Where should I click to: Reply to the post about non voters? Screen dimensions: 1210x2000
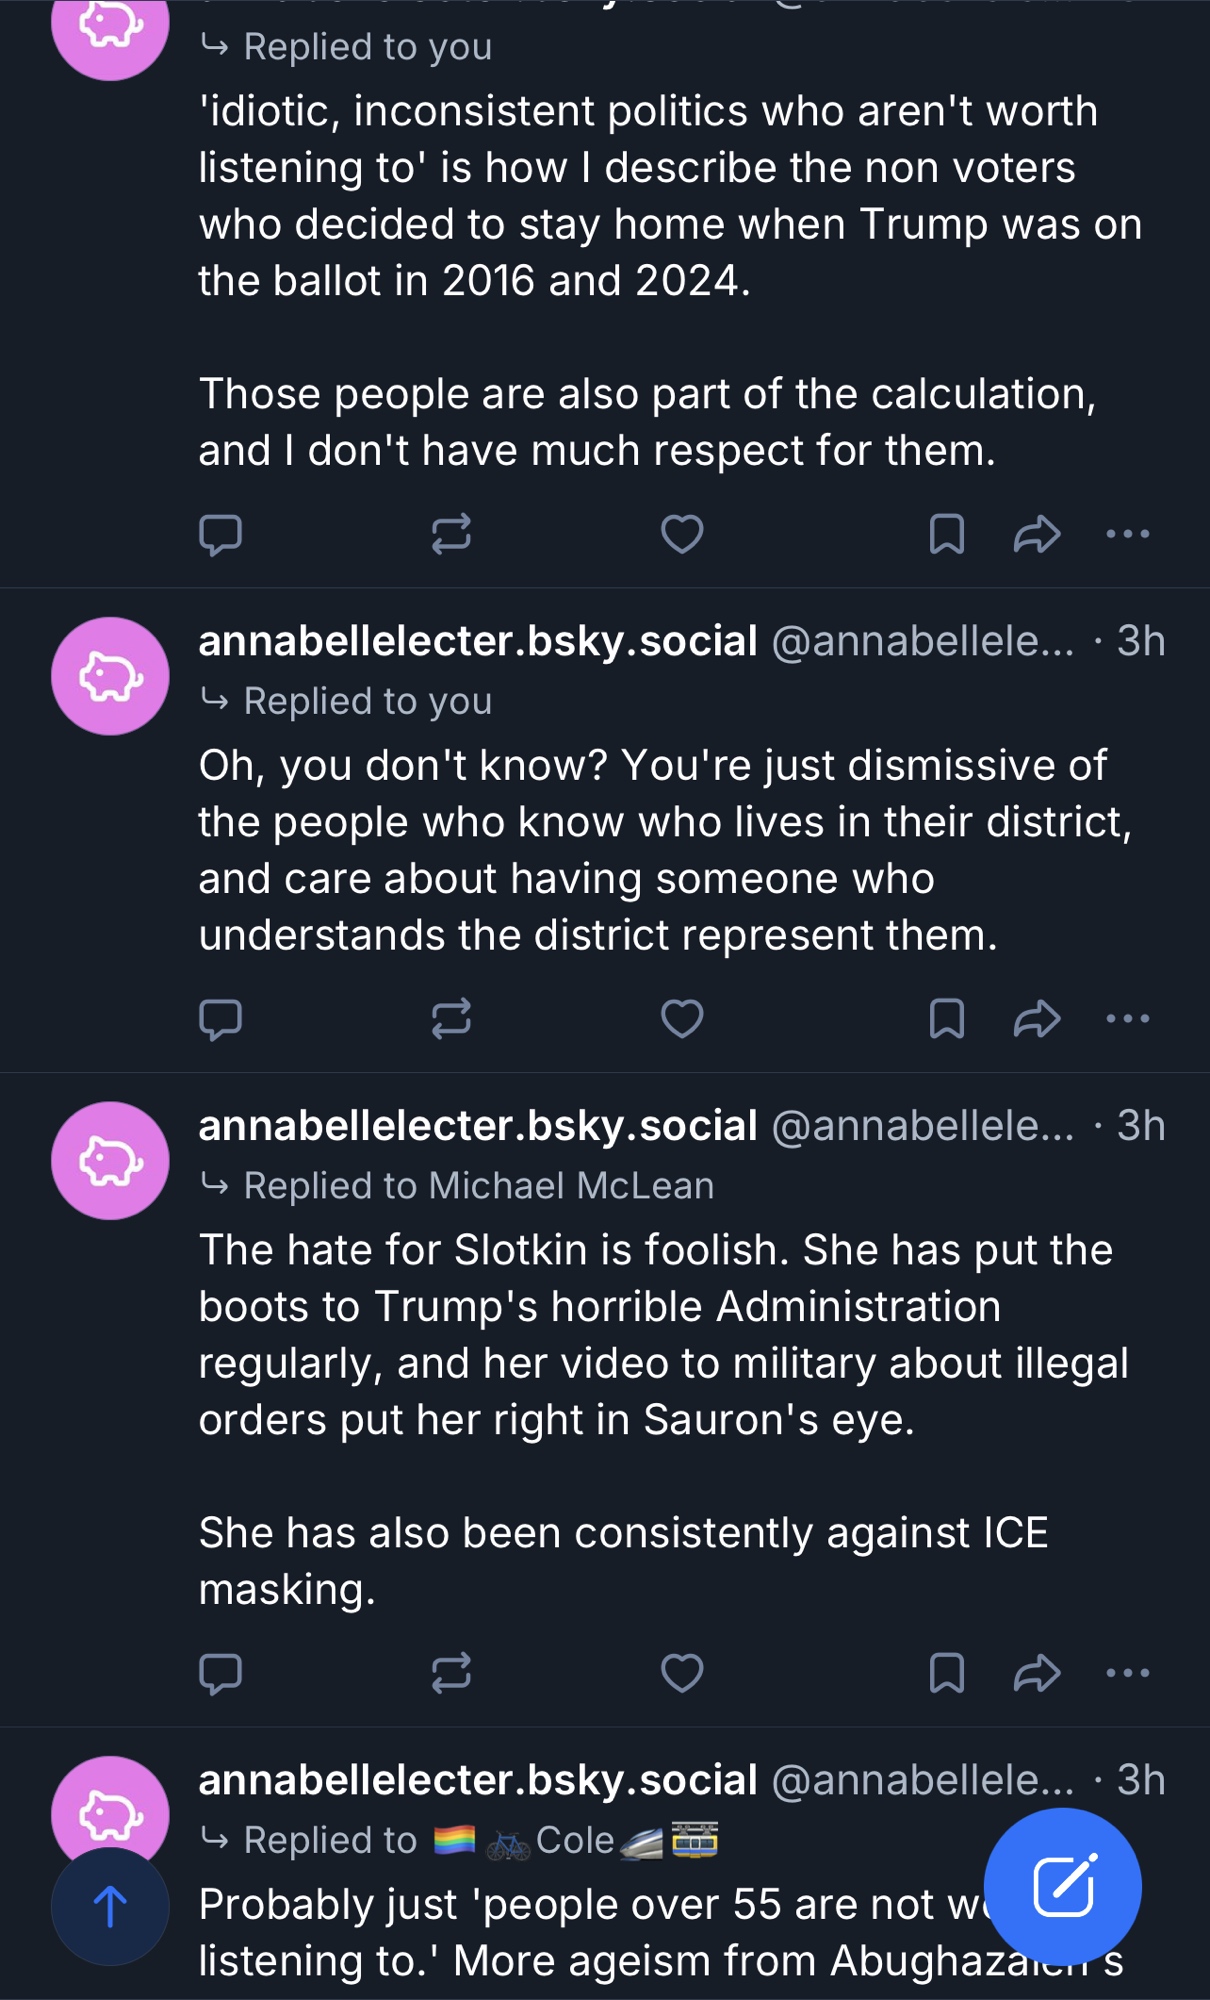tap(220, 534)
